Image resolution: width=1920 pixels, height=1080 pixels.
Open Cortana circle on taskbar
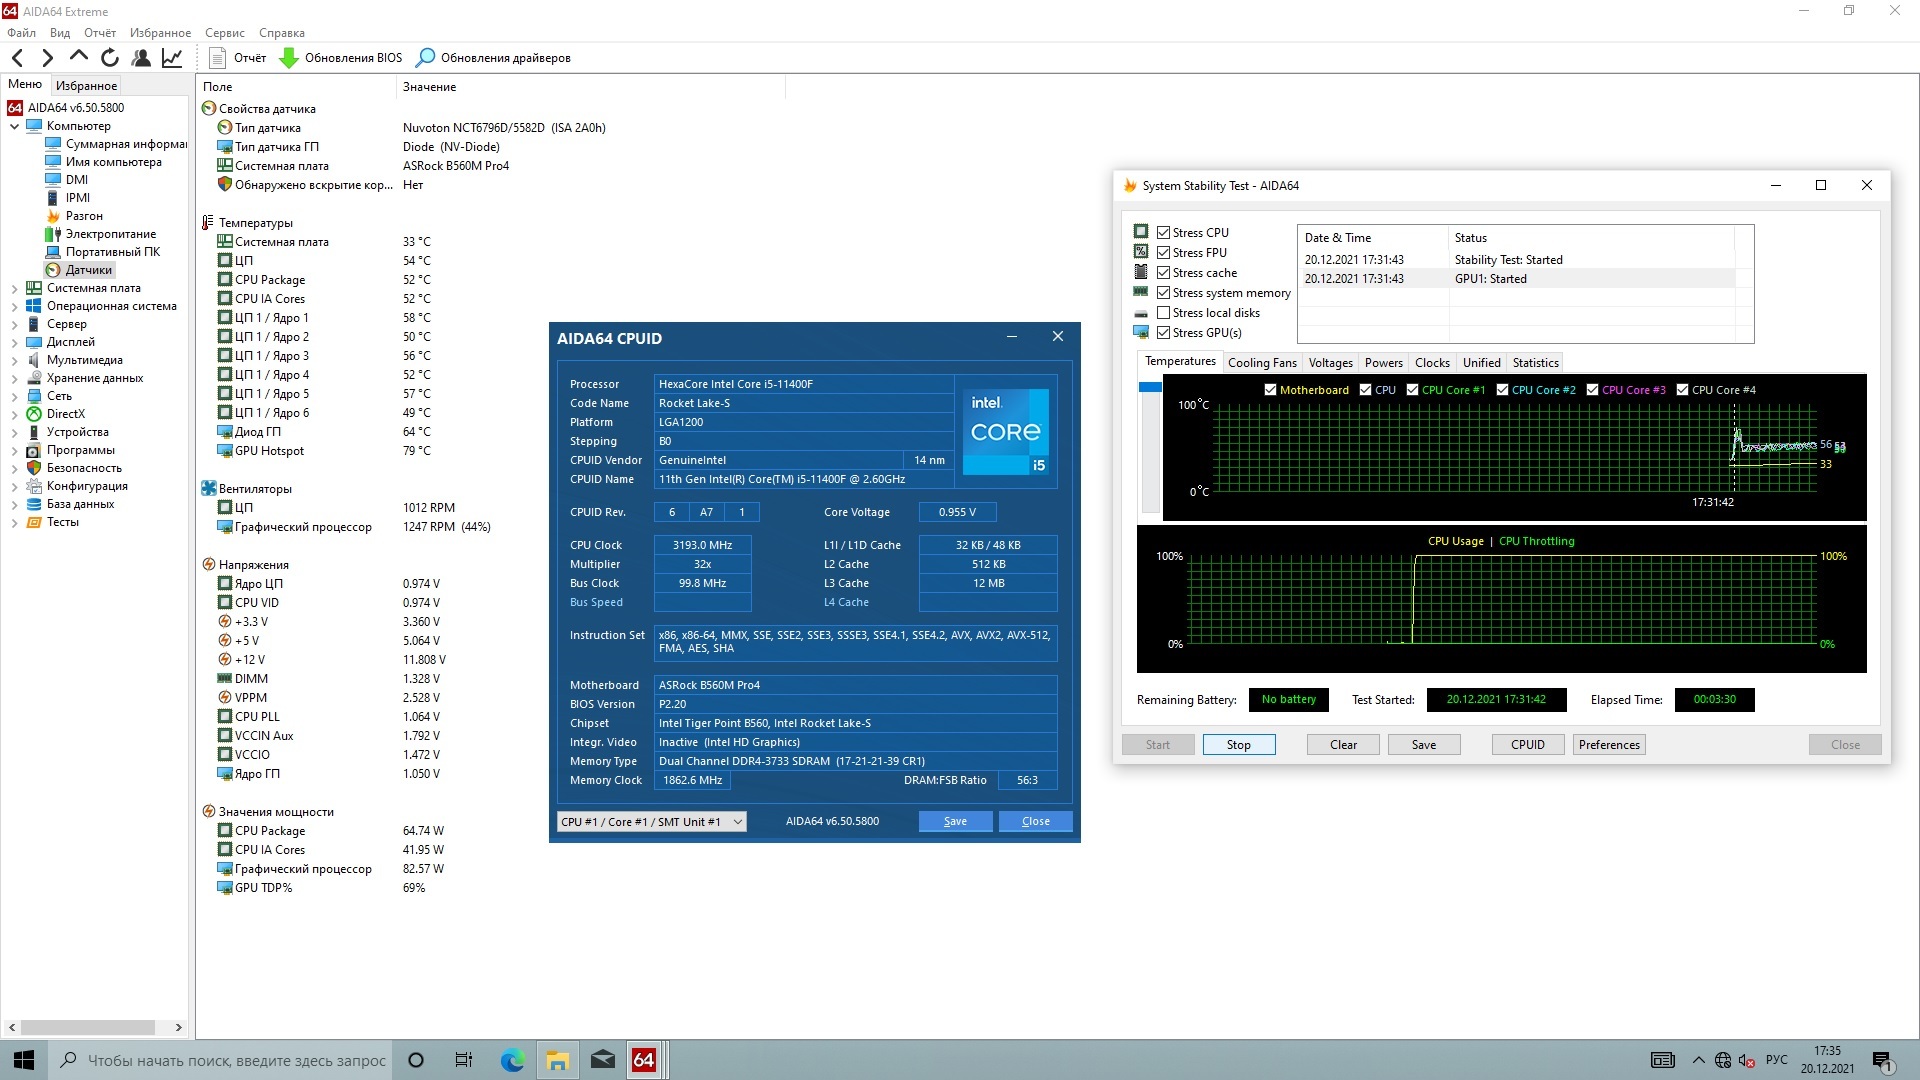coord(416,1060)
